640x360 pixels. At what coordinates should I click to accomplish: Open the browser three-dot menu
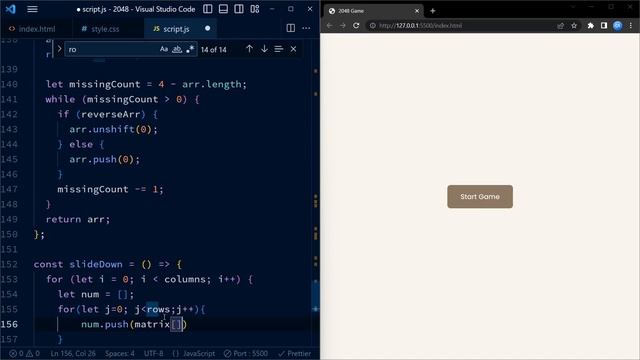pos(631,26)
